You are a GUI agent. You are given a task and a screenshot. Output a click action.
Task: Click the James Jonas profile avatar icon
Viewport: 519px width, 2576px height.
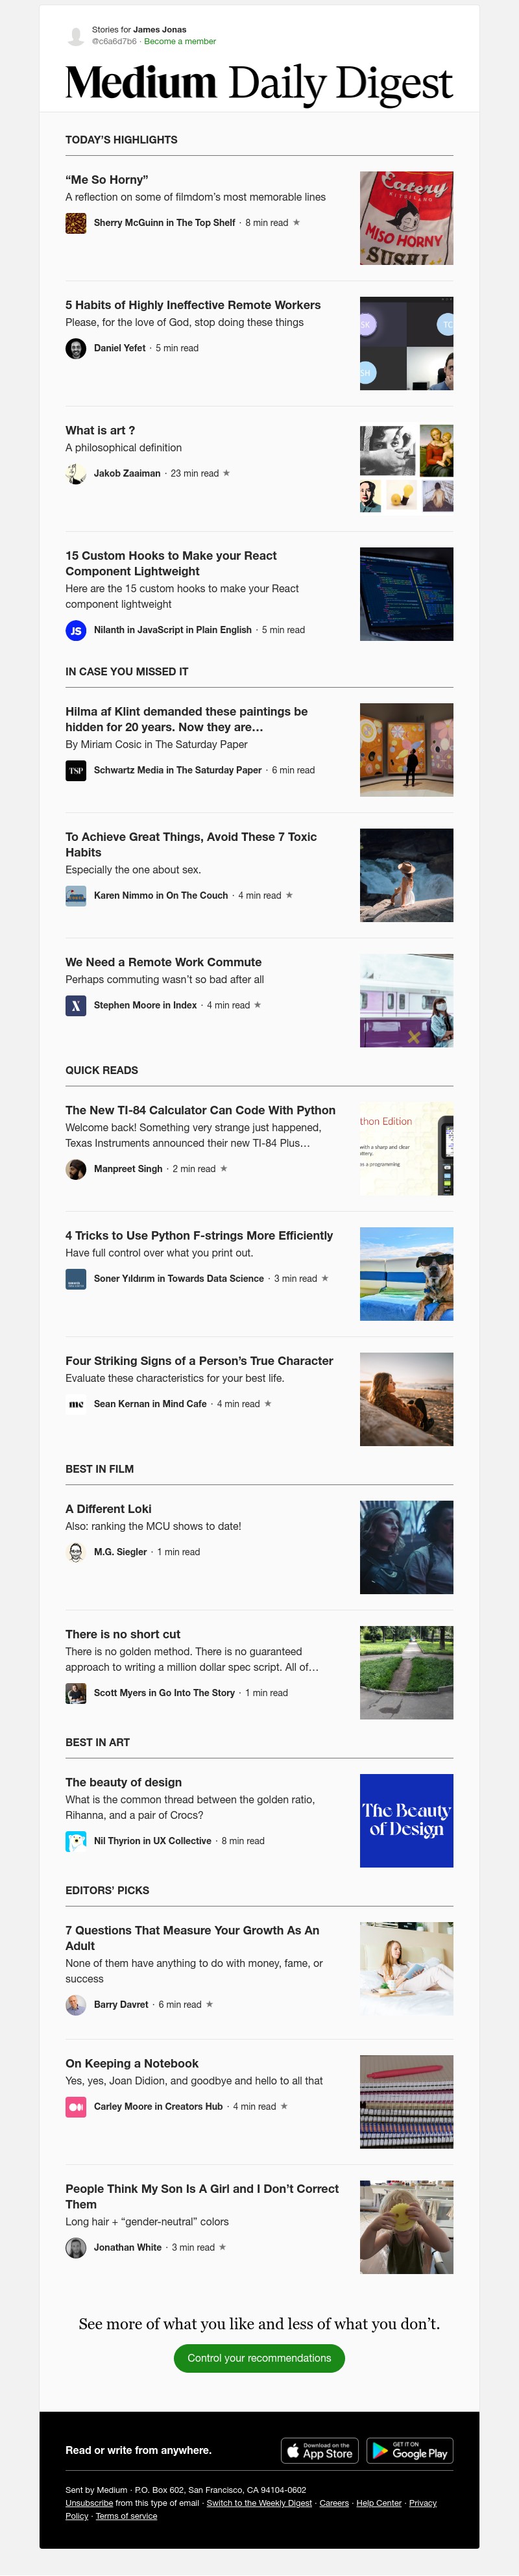tap(75, 36)
